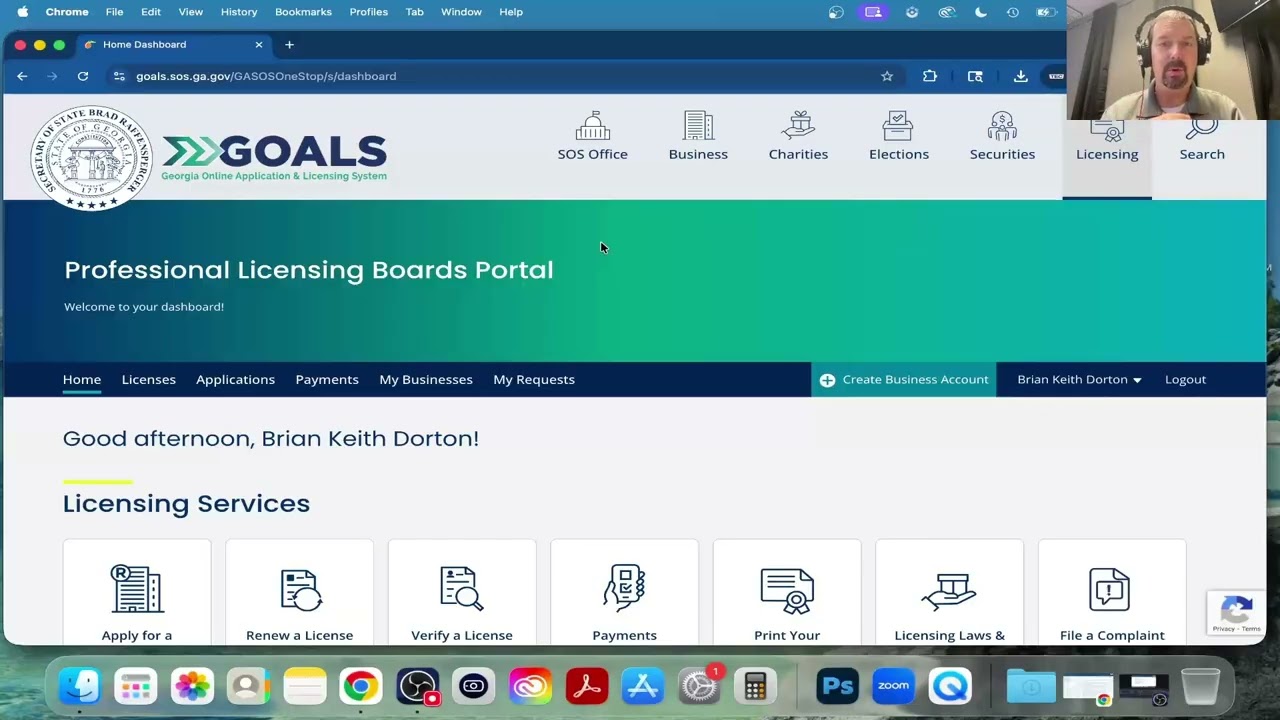This screenshot has width=1280, height=720.
Task: Open the Apply for a license tile
Action: point(137,592)
